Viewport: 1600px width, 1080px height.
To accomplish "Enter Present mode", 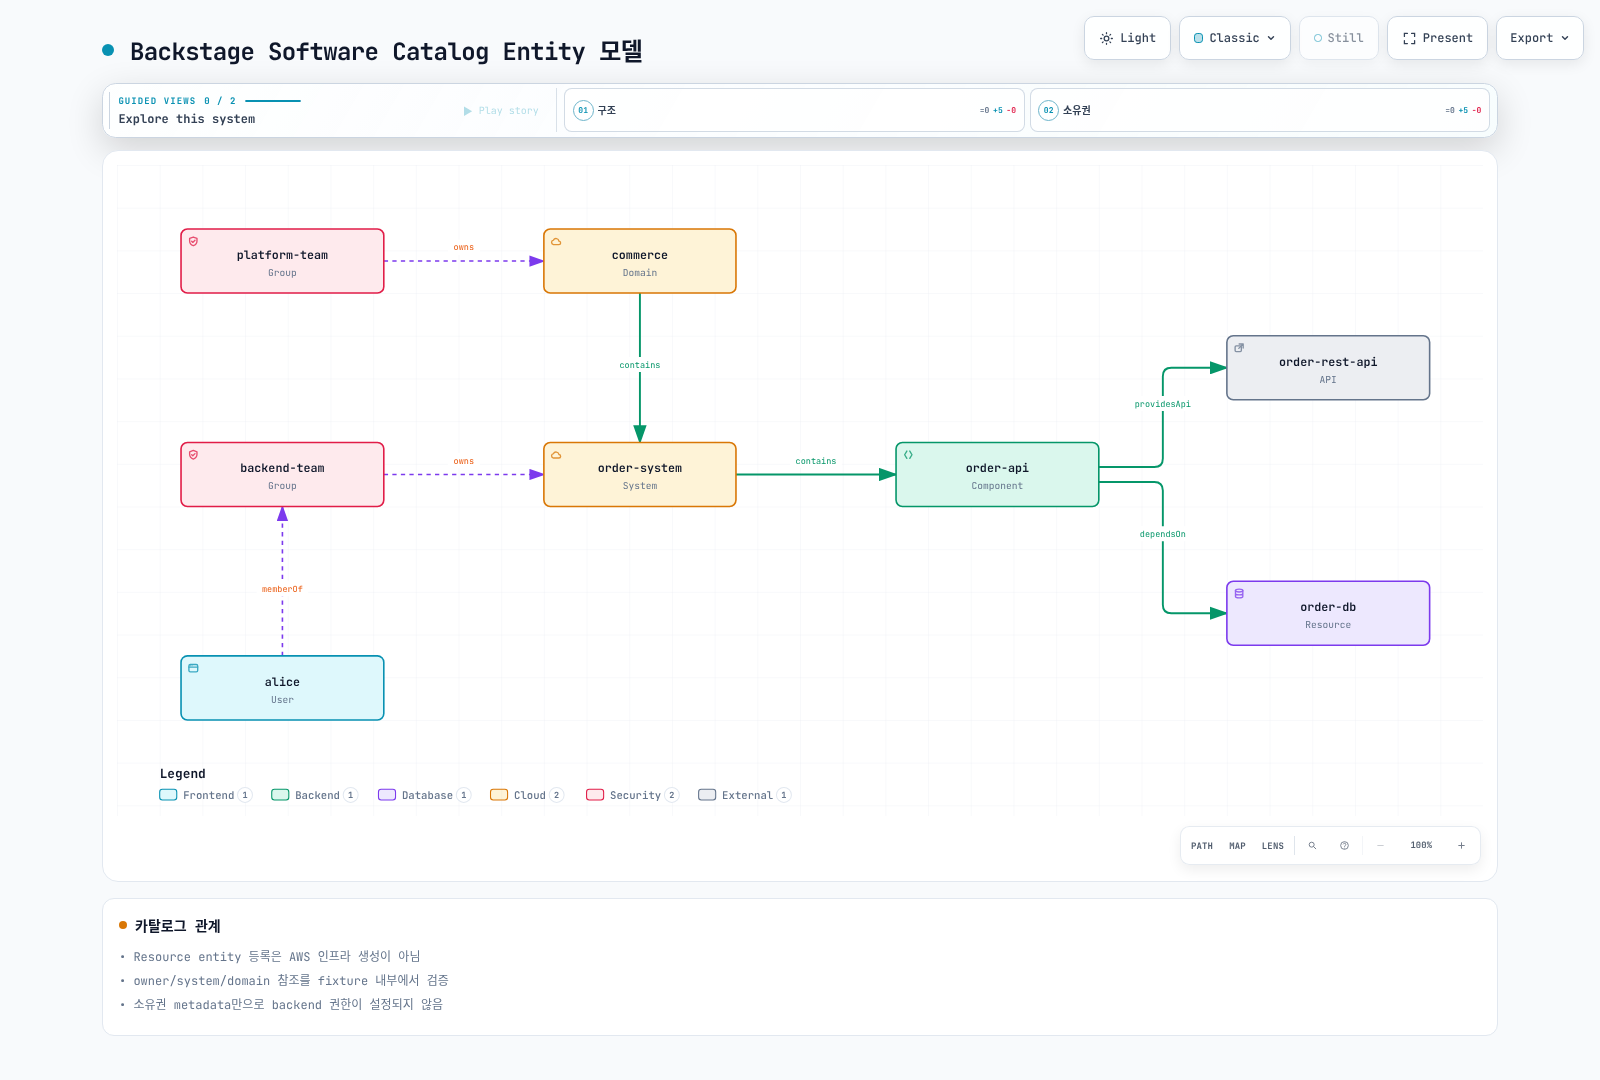I will click(1437, 38).
